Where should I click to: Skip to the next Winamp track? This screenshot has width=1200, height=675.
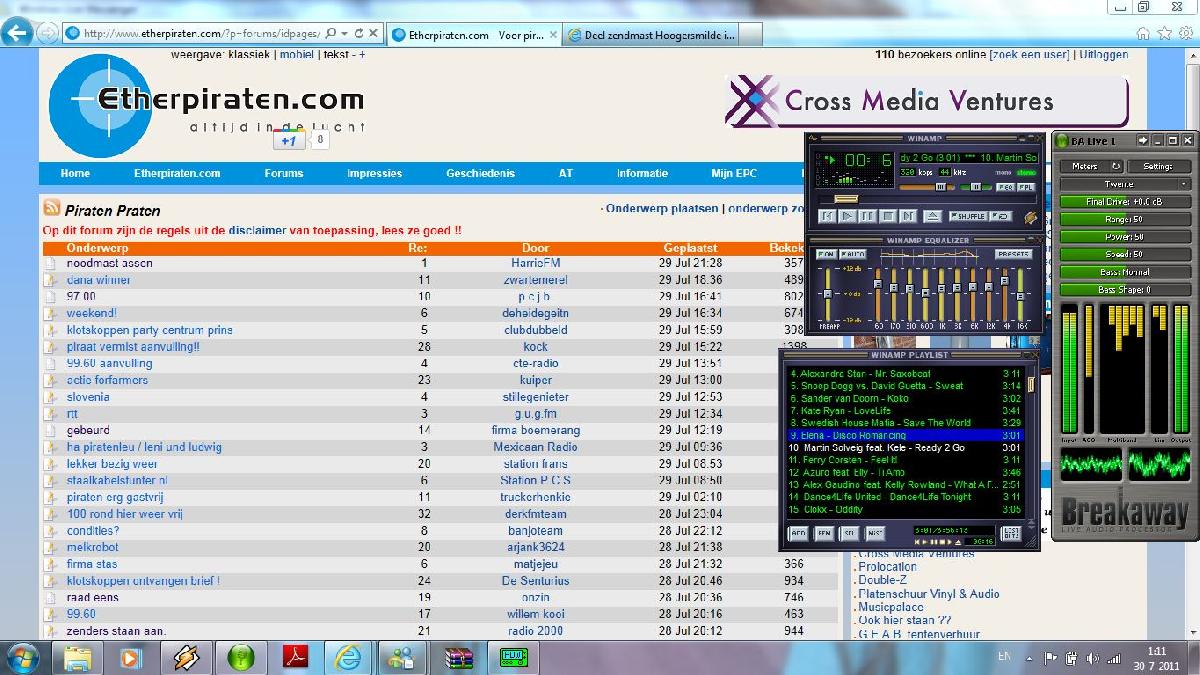(x=907, y=216)
